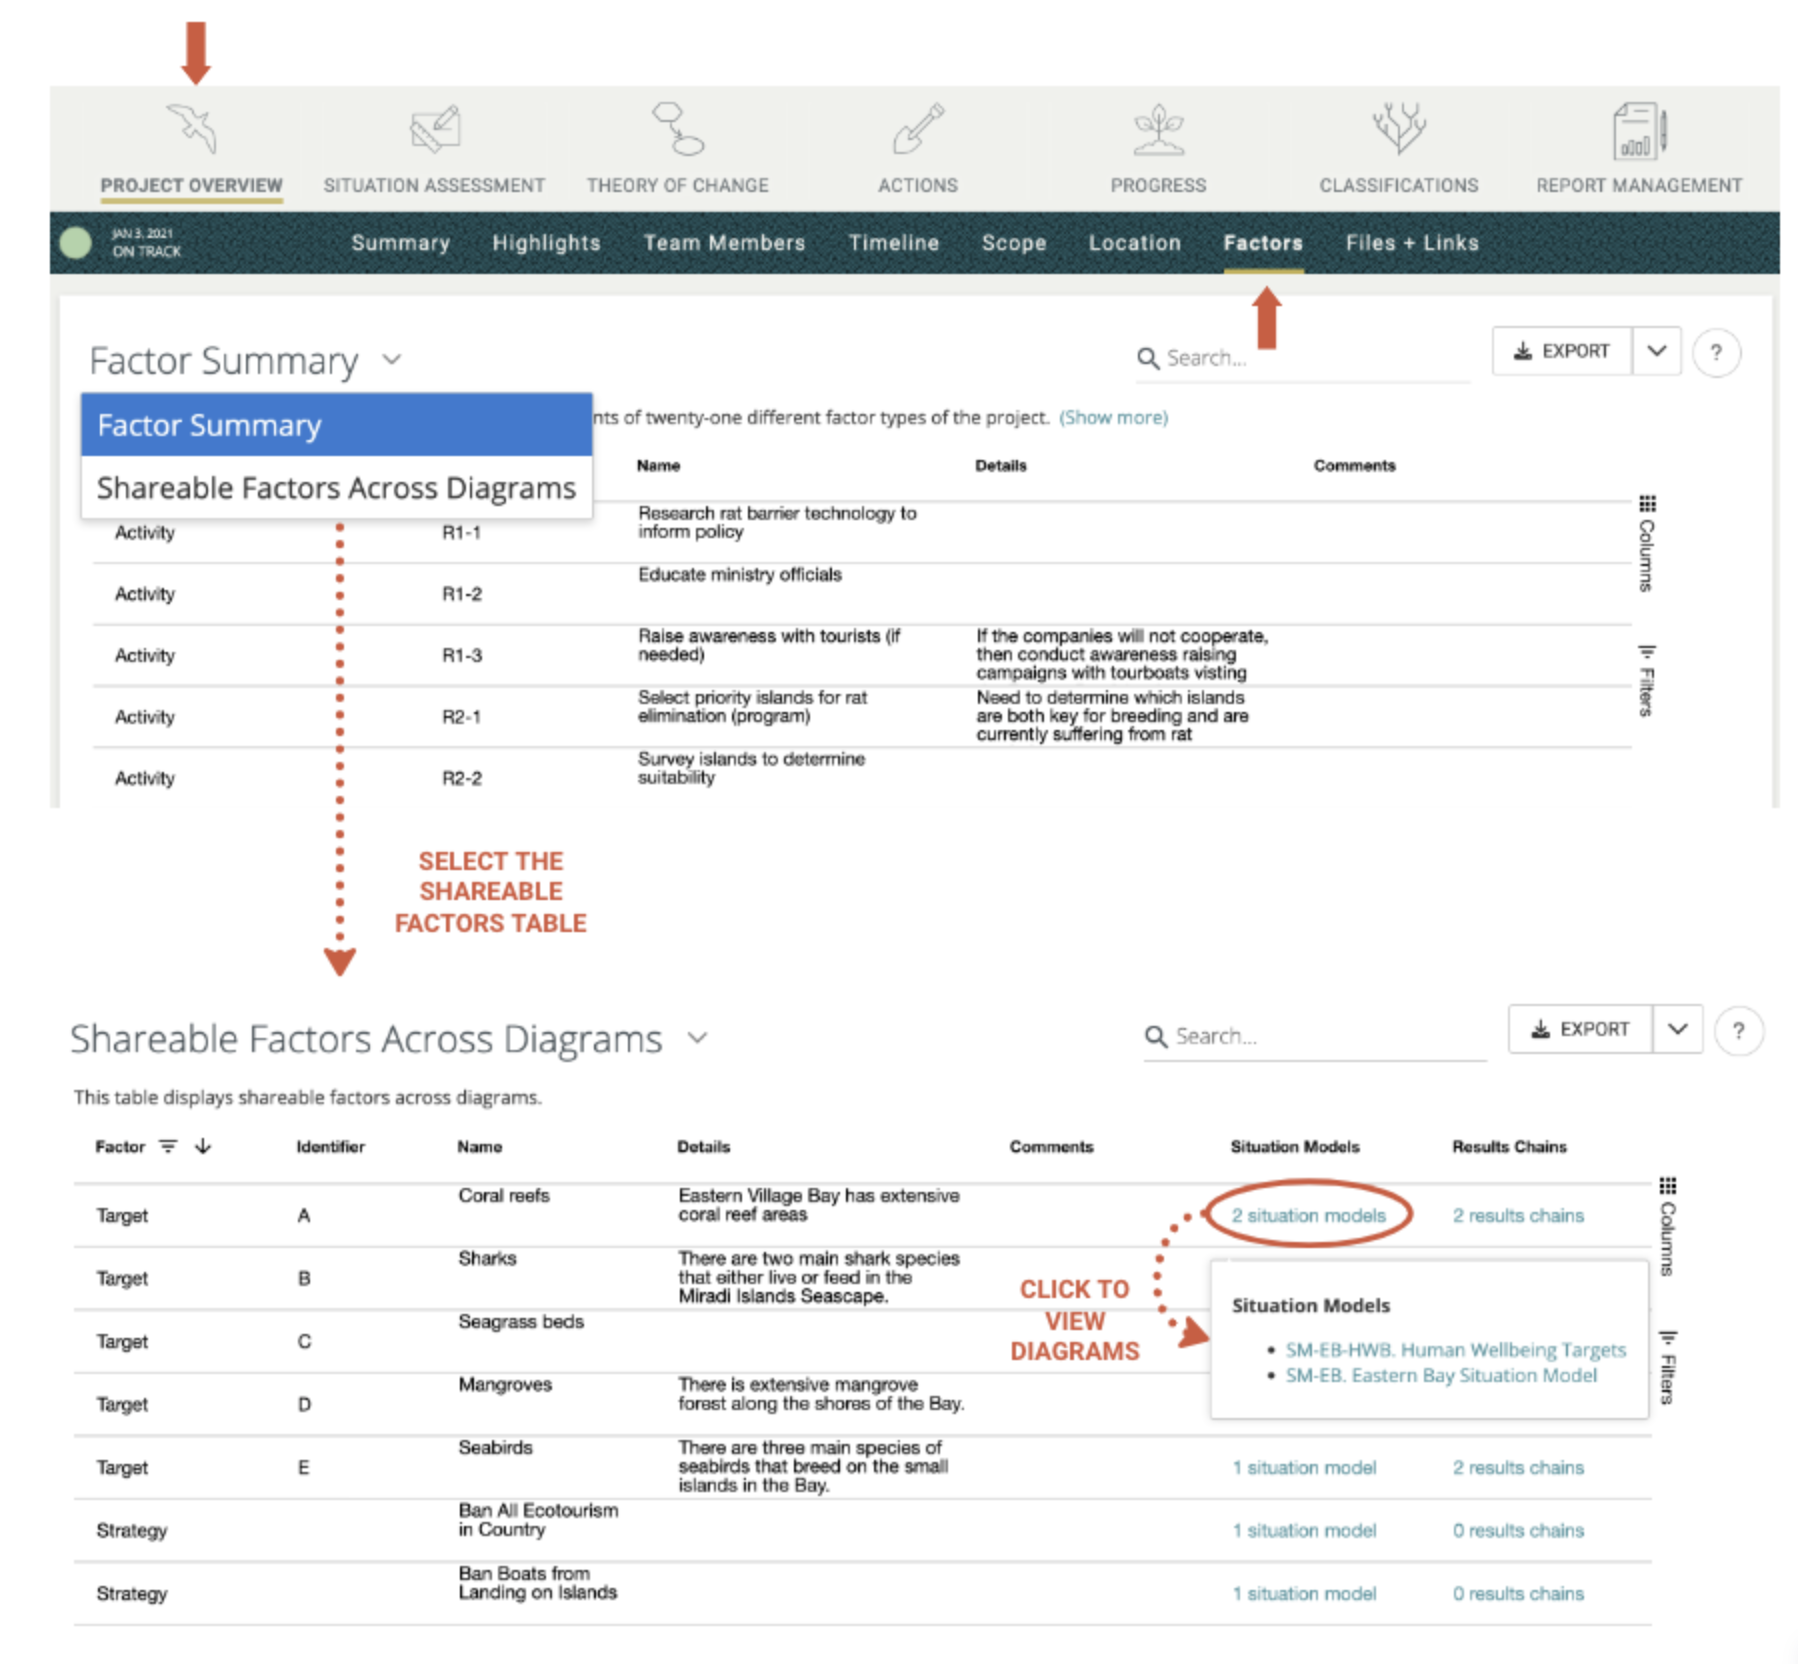Open Situation Assessment icon
This screenshot has width=1798, height=1664.
click(434, 129)
